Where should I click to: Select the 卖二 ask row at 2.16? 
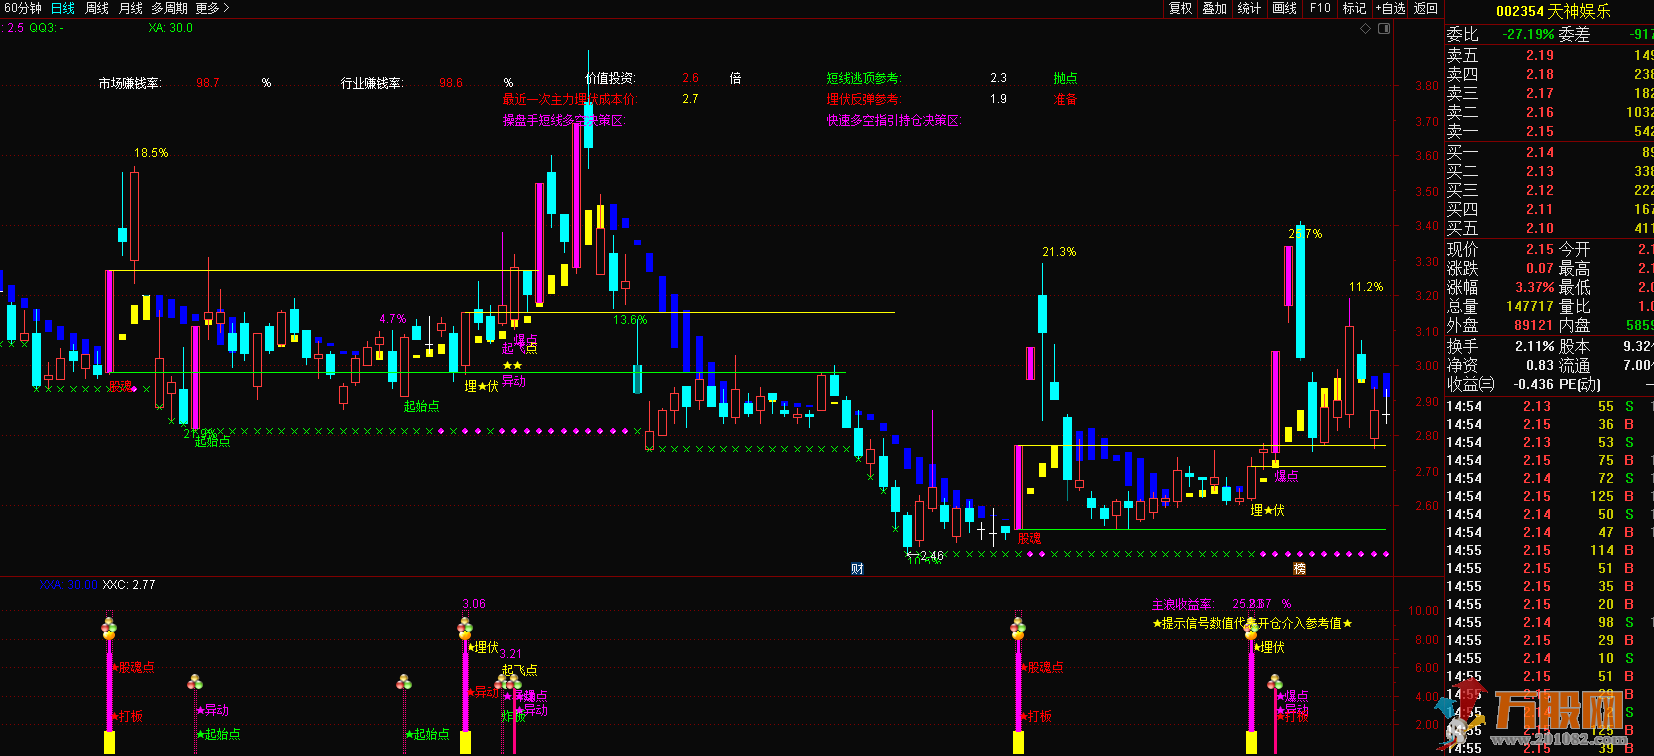1550,112
